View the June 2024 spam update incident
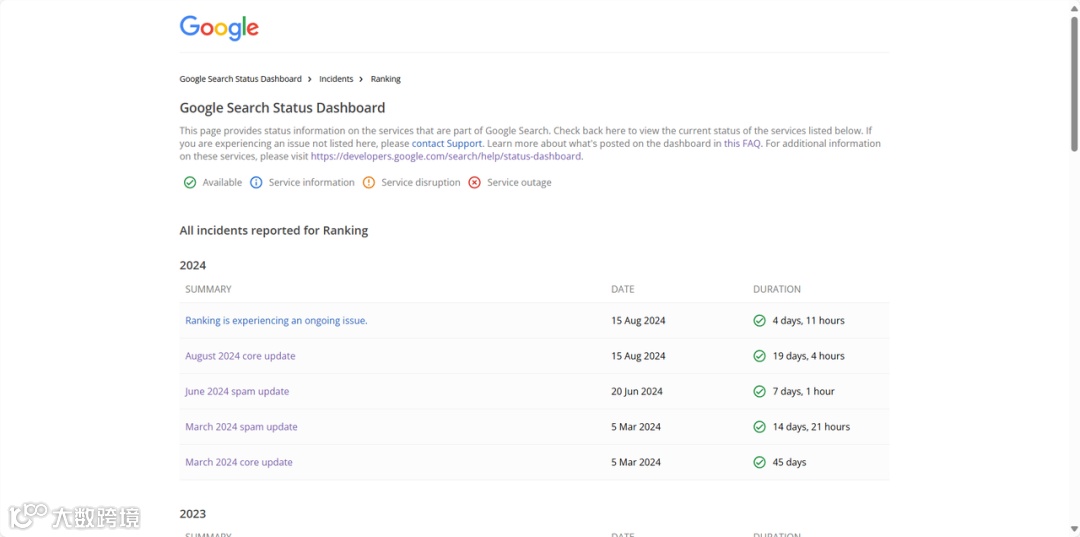Screen dimensions: 1080x537 tap(237, 392)
